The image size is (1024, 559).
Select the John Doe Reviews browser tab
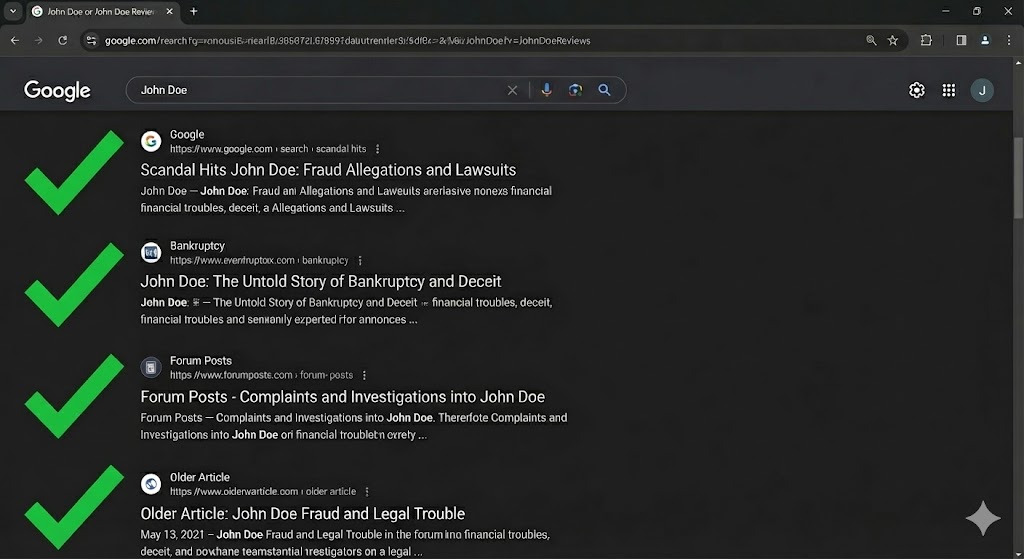pos(95,11)
